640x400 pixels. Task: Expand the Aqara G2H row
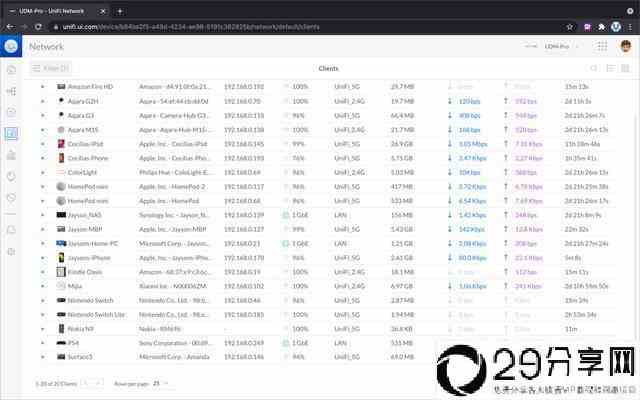coord(42,101)
